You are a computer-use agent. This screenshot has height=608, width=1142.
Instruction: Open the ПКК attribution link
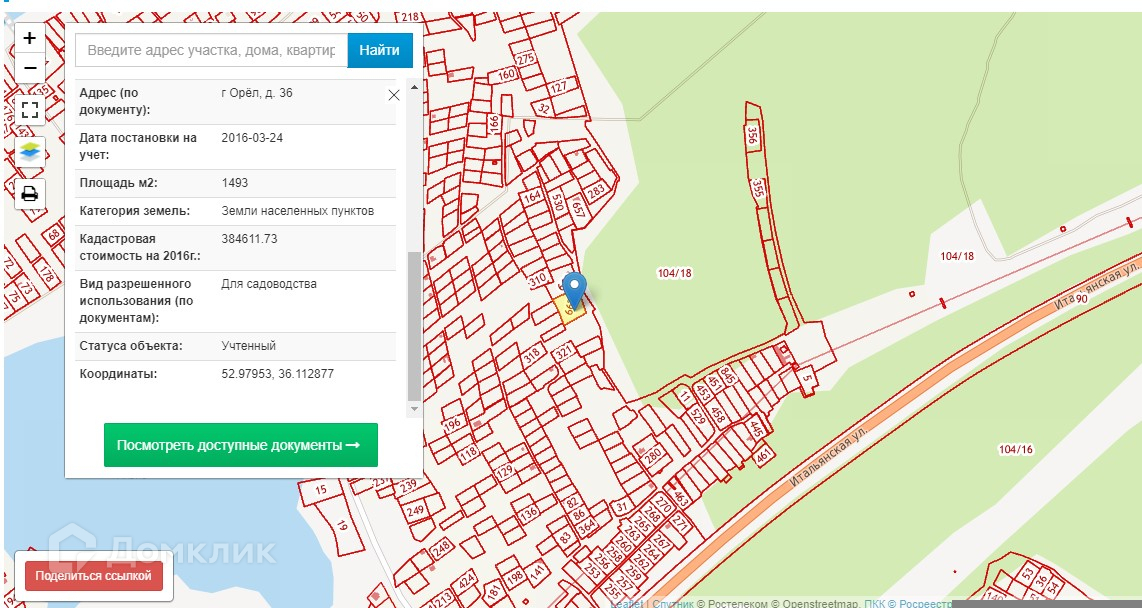pos(873,603)
